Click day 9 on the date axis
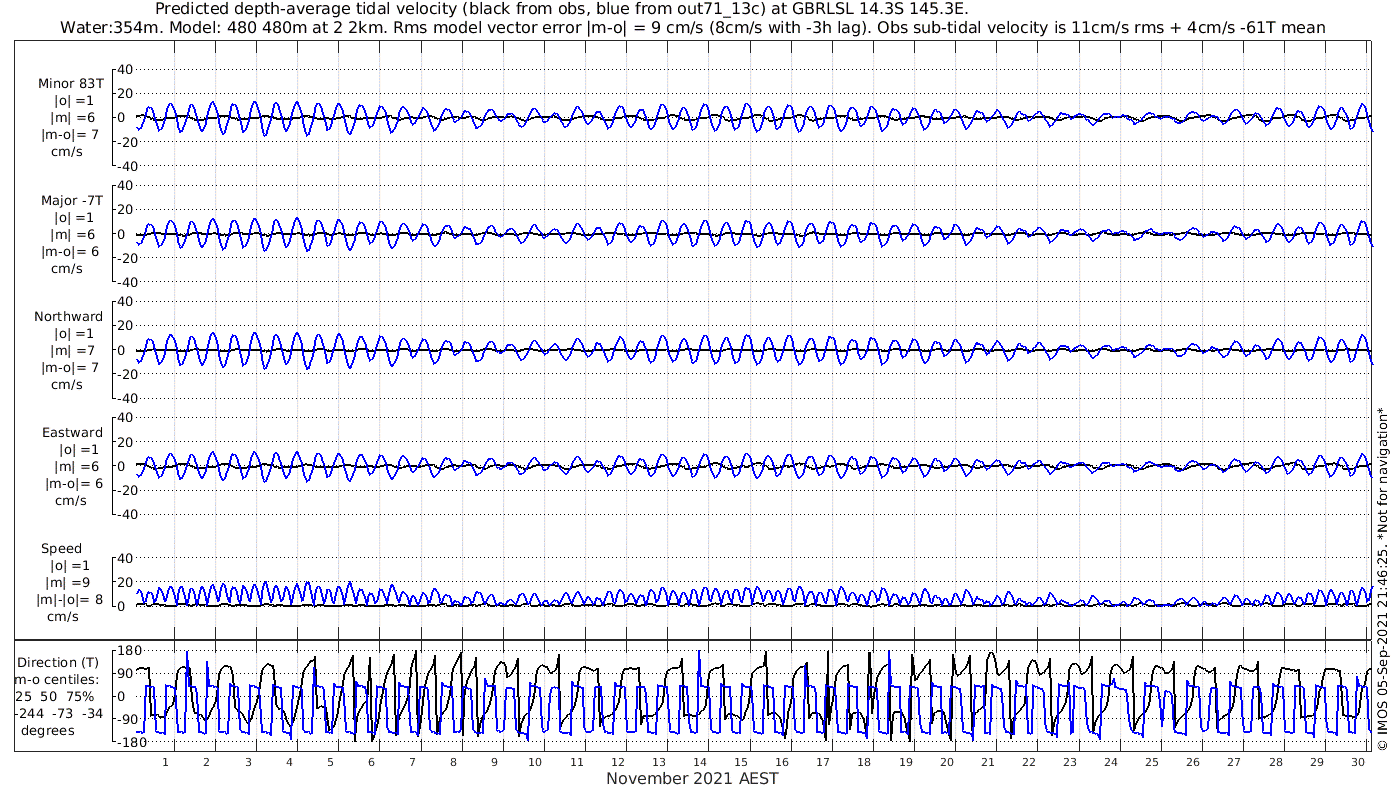The image size is (1400, 800). (494, 762)
